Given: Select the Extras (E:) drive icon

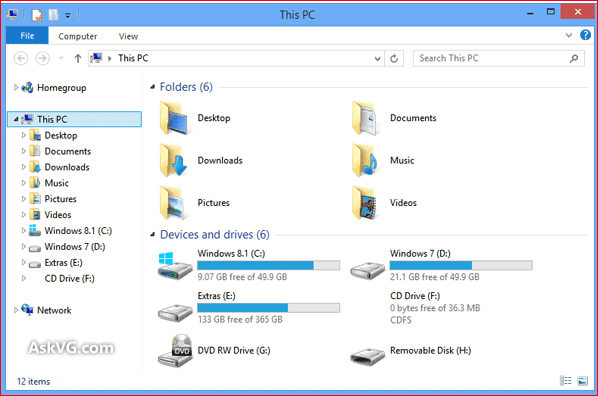Looking at the screenshot, I should point(175,312).
